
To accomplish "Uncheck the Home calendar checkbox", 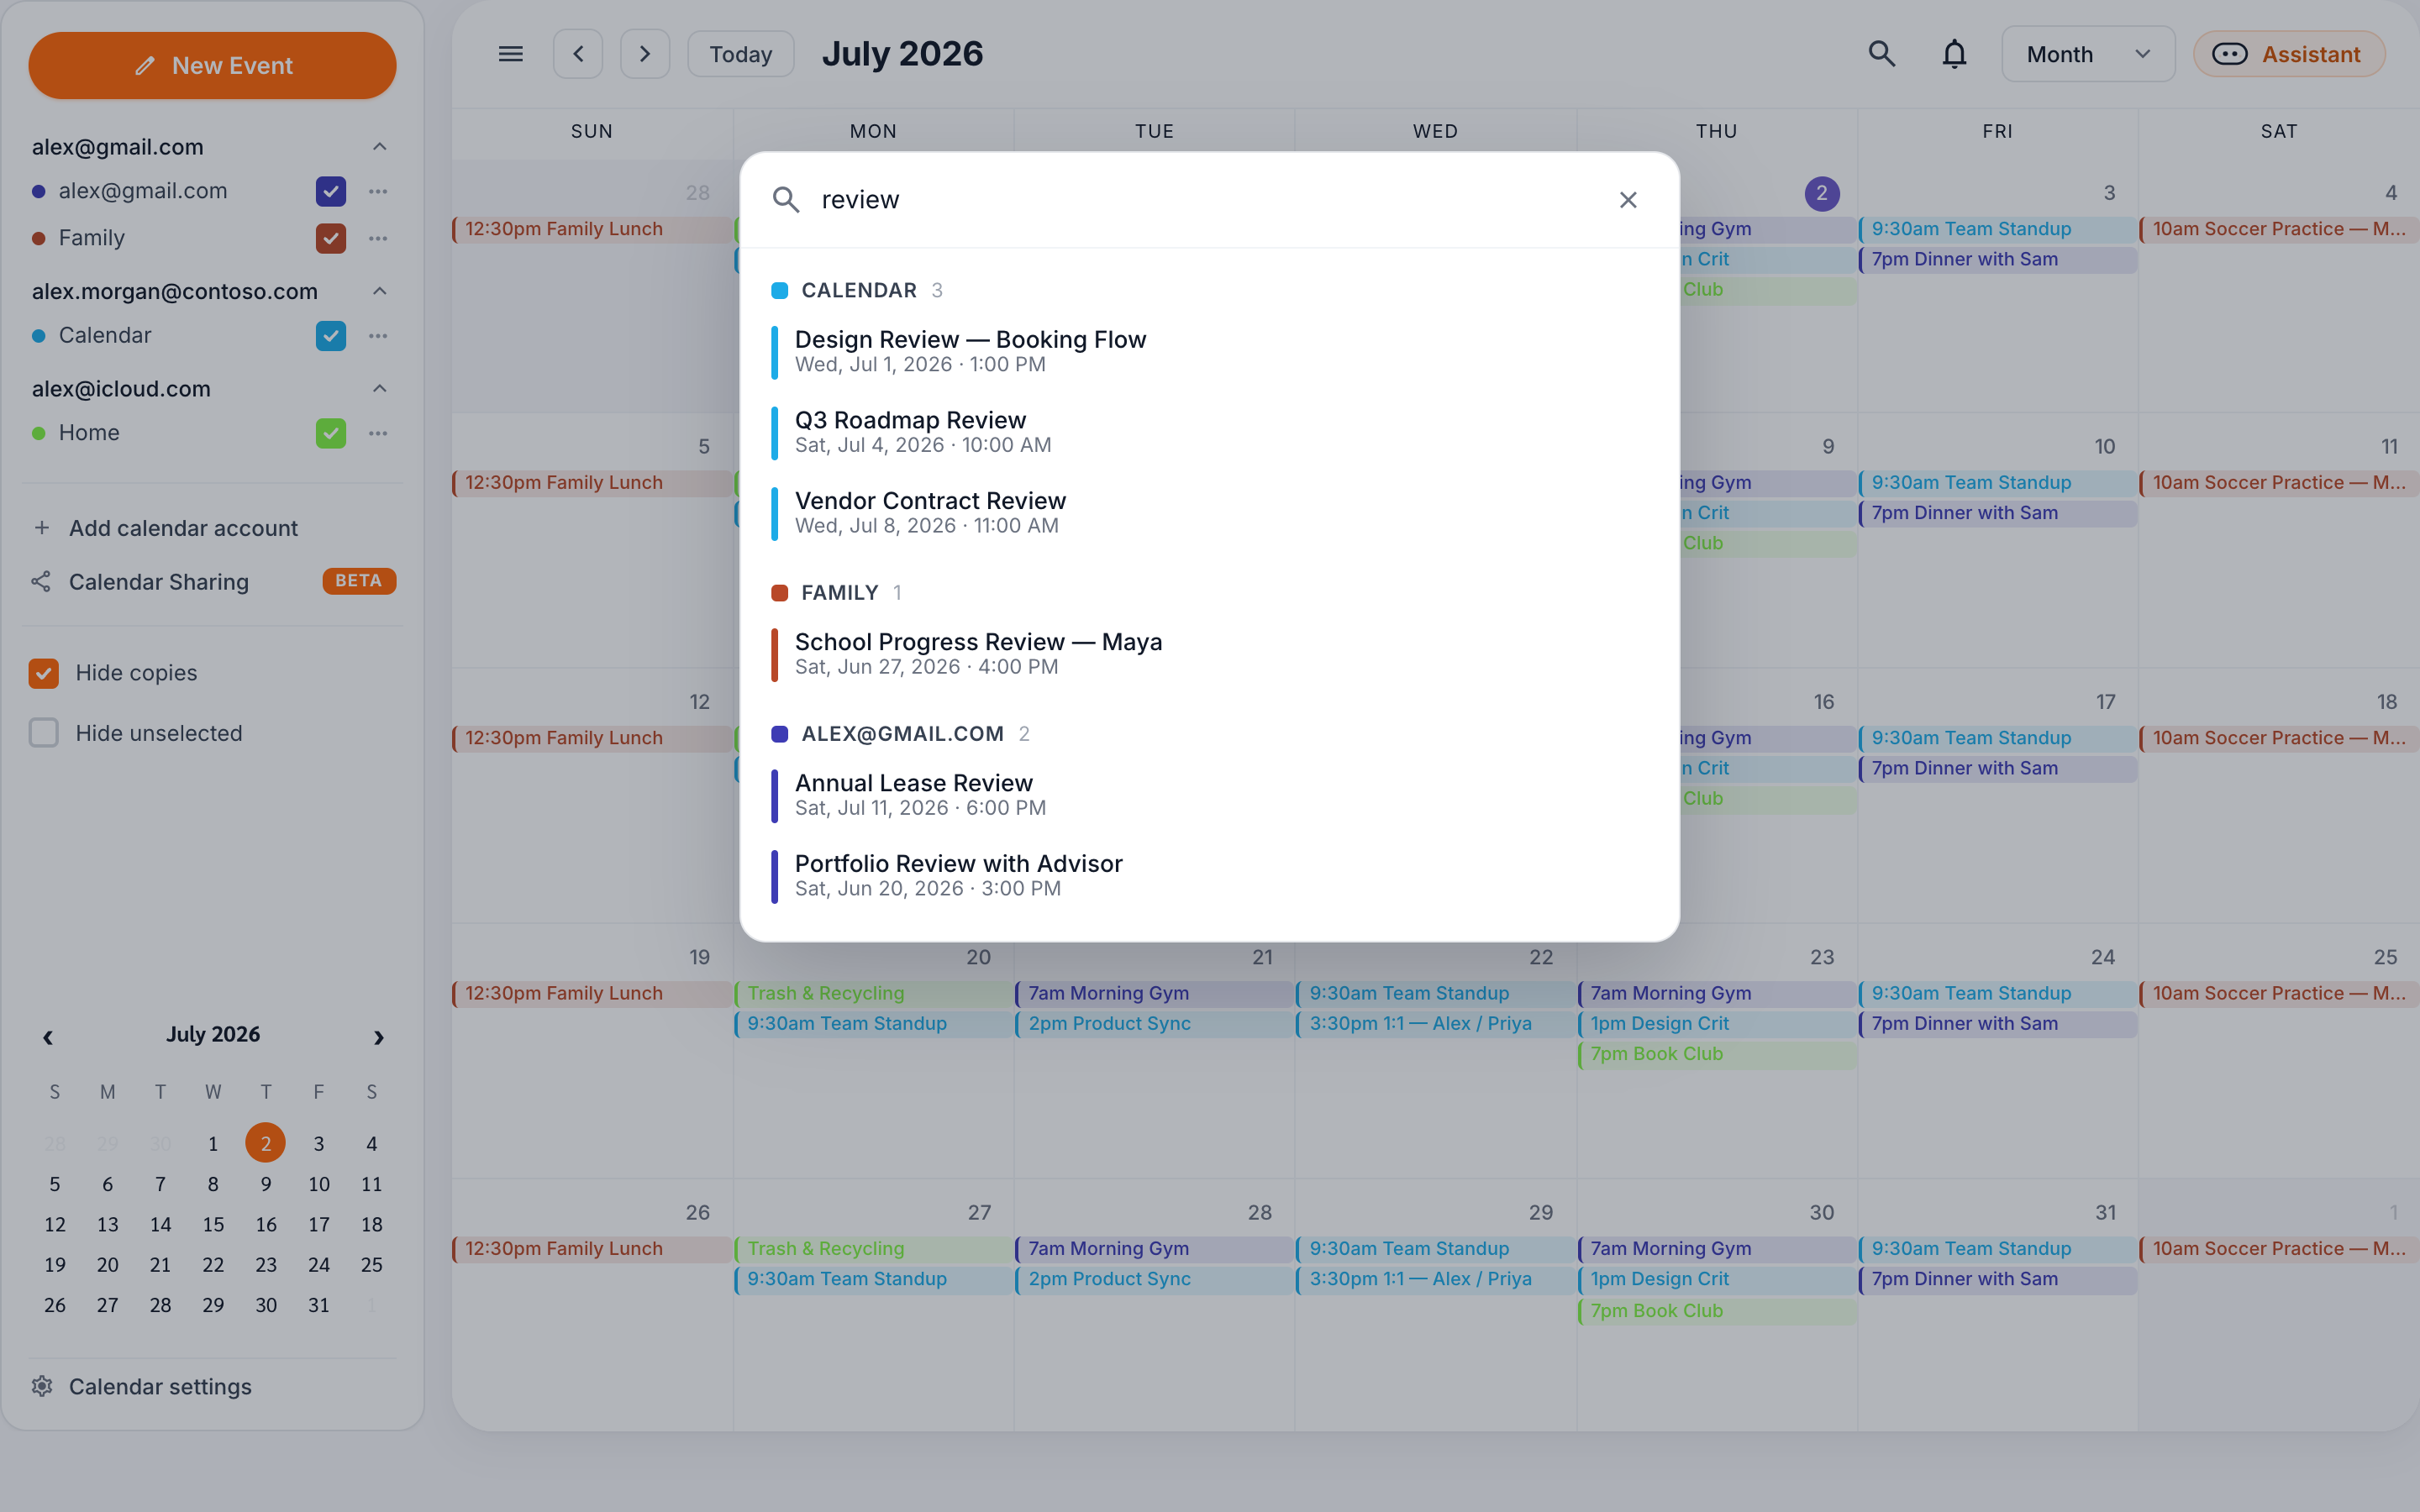I will point(331,433).
